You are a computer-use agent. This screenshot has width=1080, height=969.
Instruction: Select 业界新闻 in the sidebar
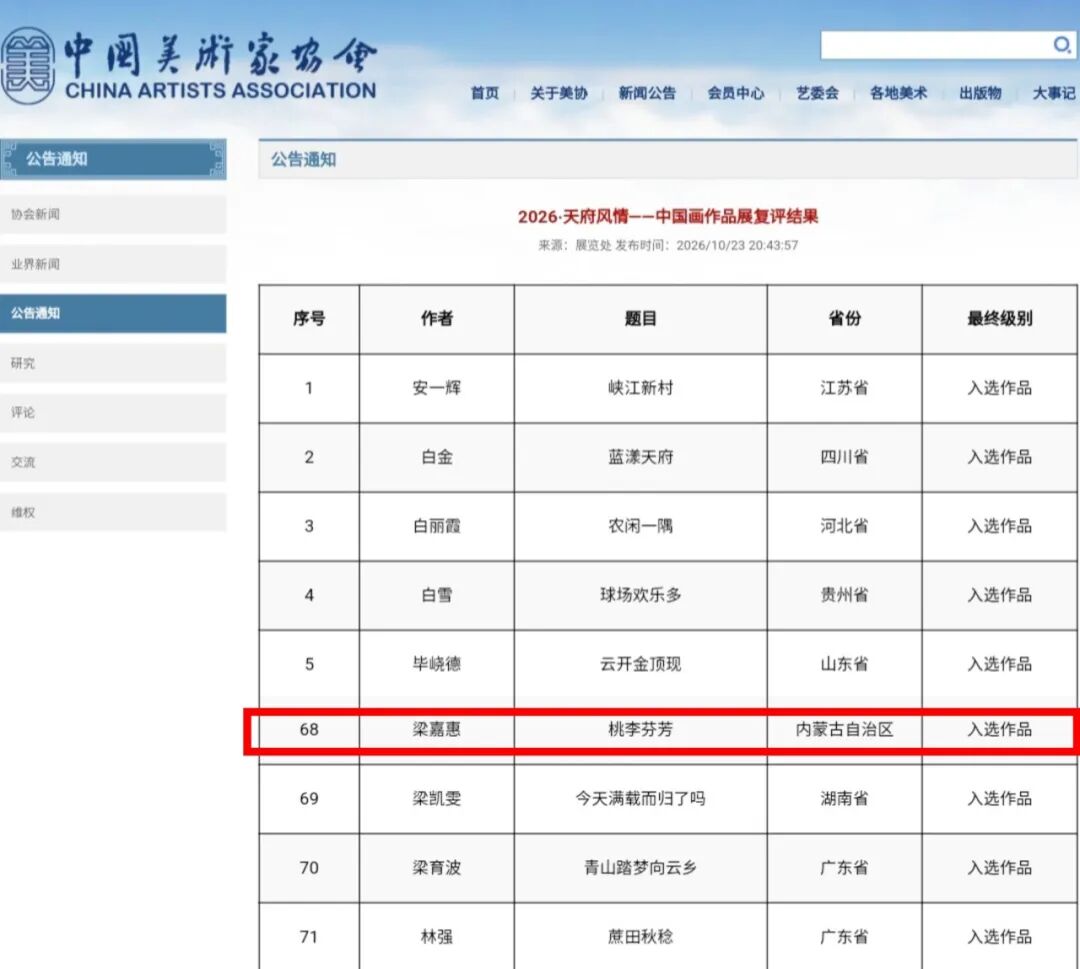(113, 264)
